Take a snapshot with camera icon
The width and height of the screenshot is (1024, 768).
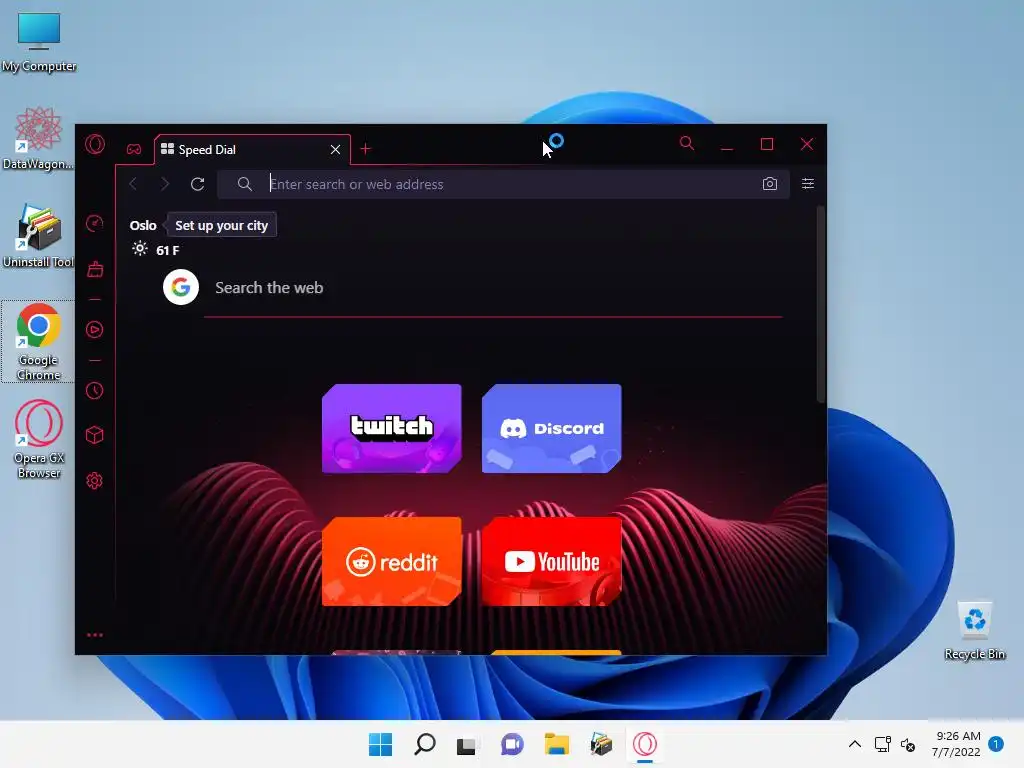click(770, 184)
